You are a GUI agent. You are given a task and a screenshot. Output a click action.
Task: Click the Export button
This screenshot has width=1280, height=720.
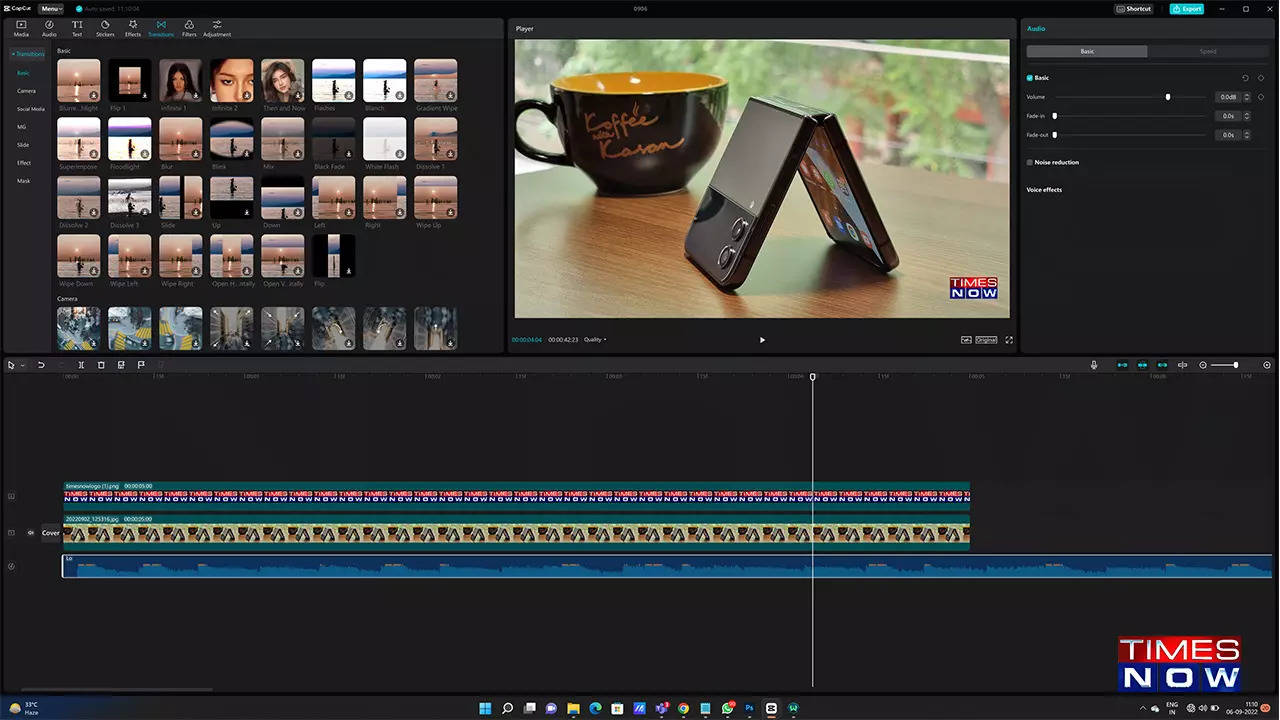pyautogui.click(x=1187, y=9)
